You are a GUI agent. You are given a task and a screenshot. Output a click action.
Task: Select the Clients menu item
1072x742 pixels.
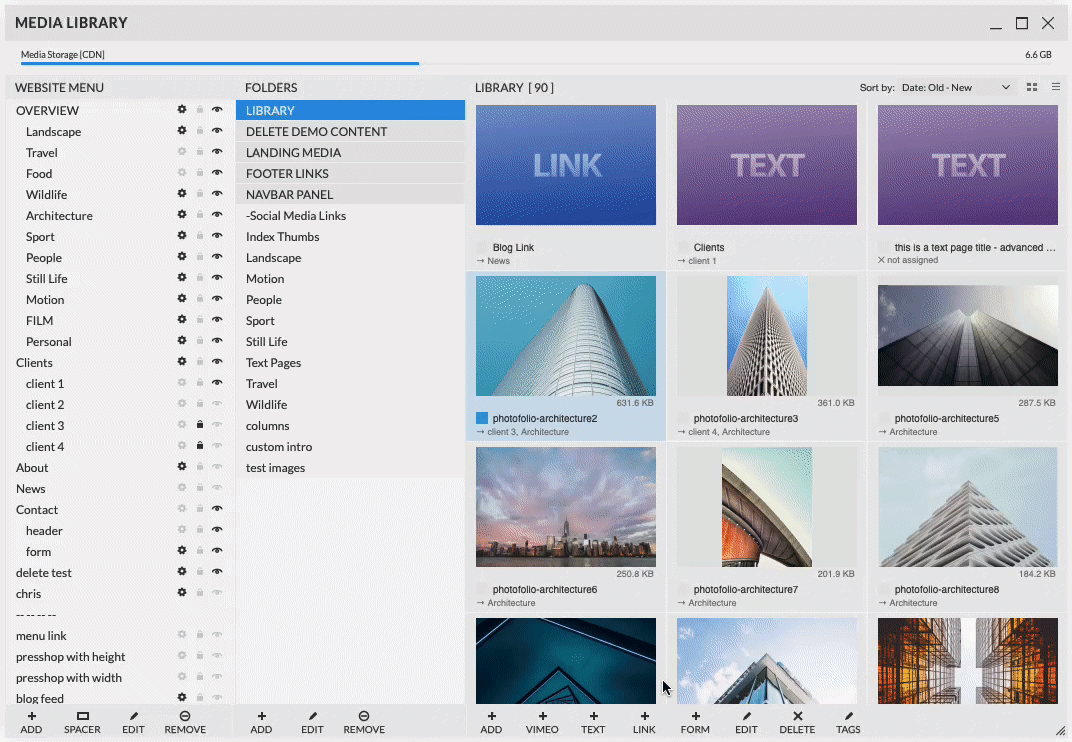click(x=35, y=362)
